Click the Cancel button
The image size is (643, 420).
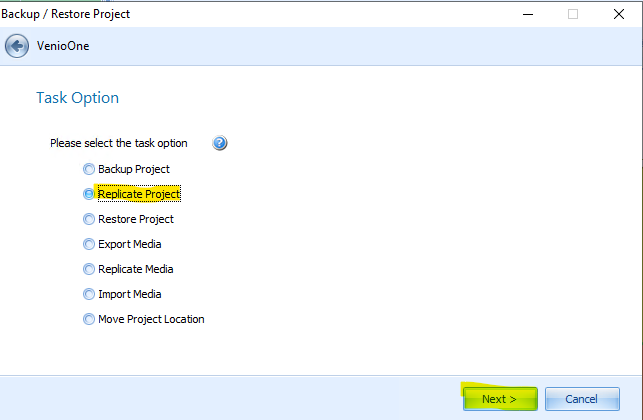[x=582, y=399]
